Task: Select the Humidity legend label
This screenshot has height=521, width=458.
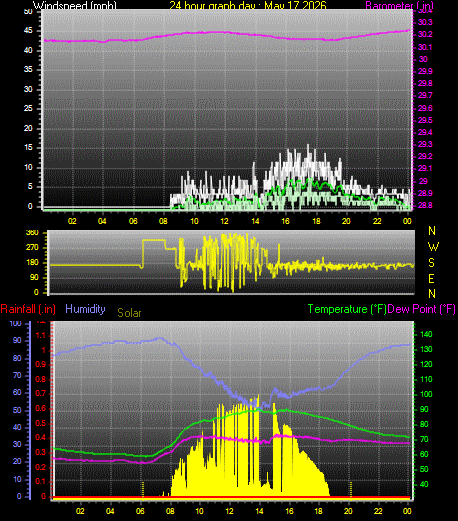Action: tap(85, 309)
